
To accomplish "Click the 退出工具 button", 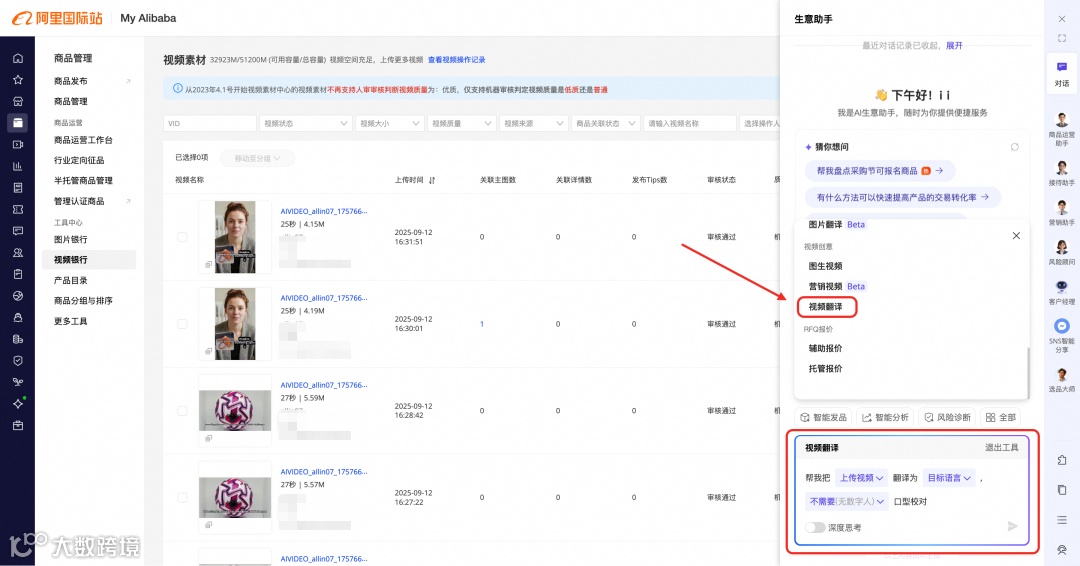I will coord(1001,448).
